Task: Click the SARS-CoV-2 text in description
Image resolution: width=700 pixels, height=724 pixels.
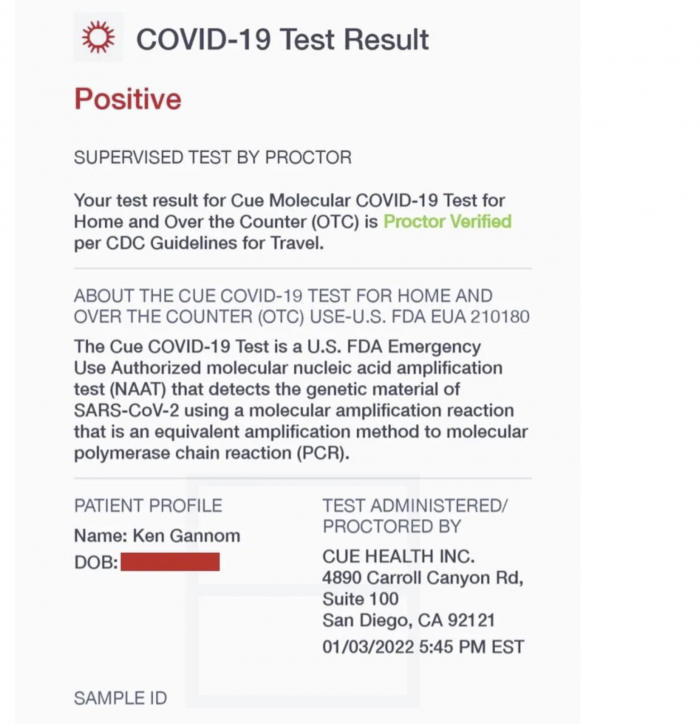Action: point(126,411)
